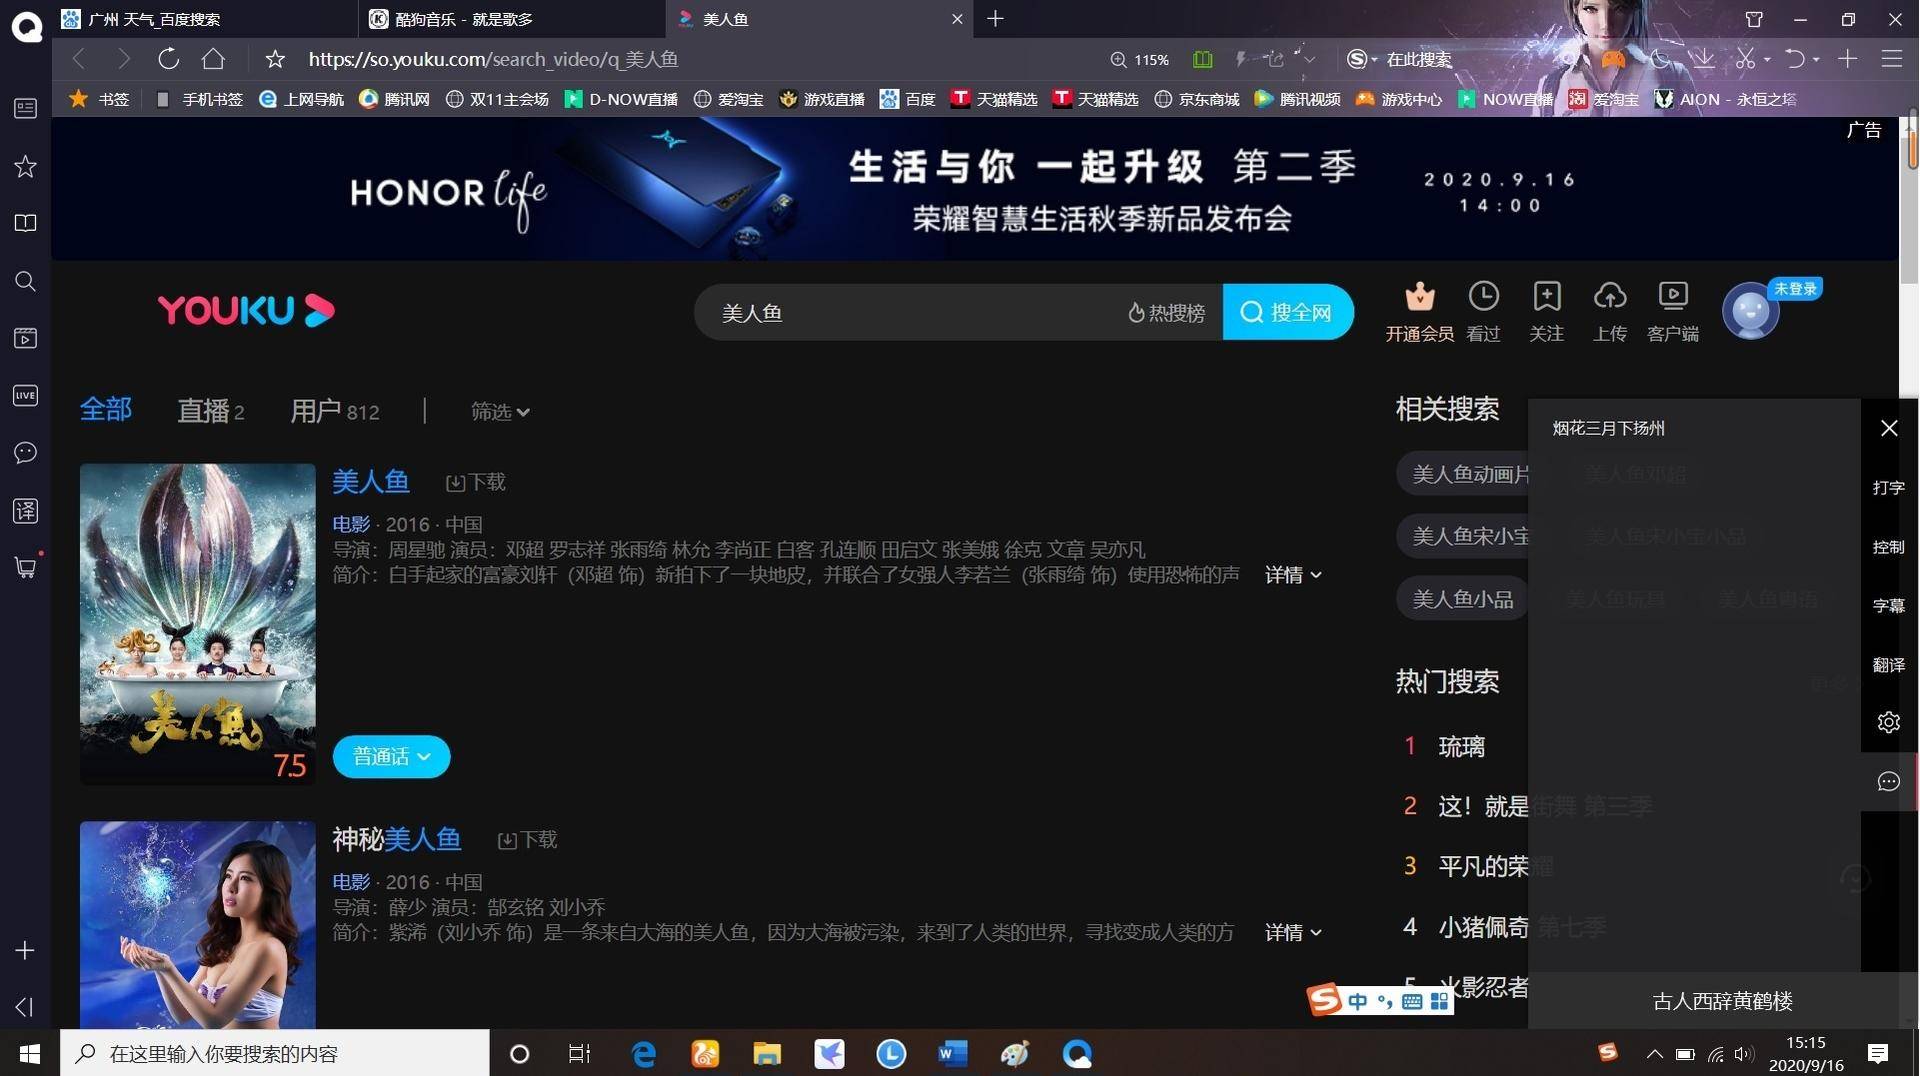The image size is (1920, 1076).
Task: Open the floating panel settings gear icon
Action: pyautogui.click(x=1888, y=722)
